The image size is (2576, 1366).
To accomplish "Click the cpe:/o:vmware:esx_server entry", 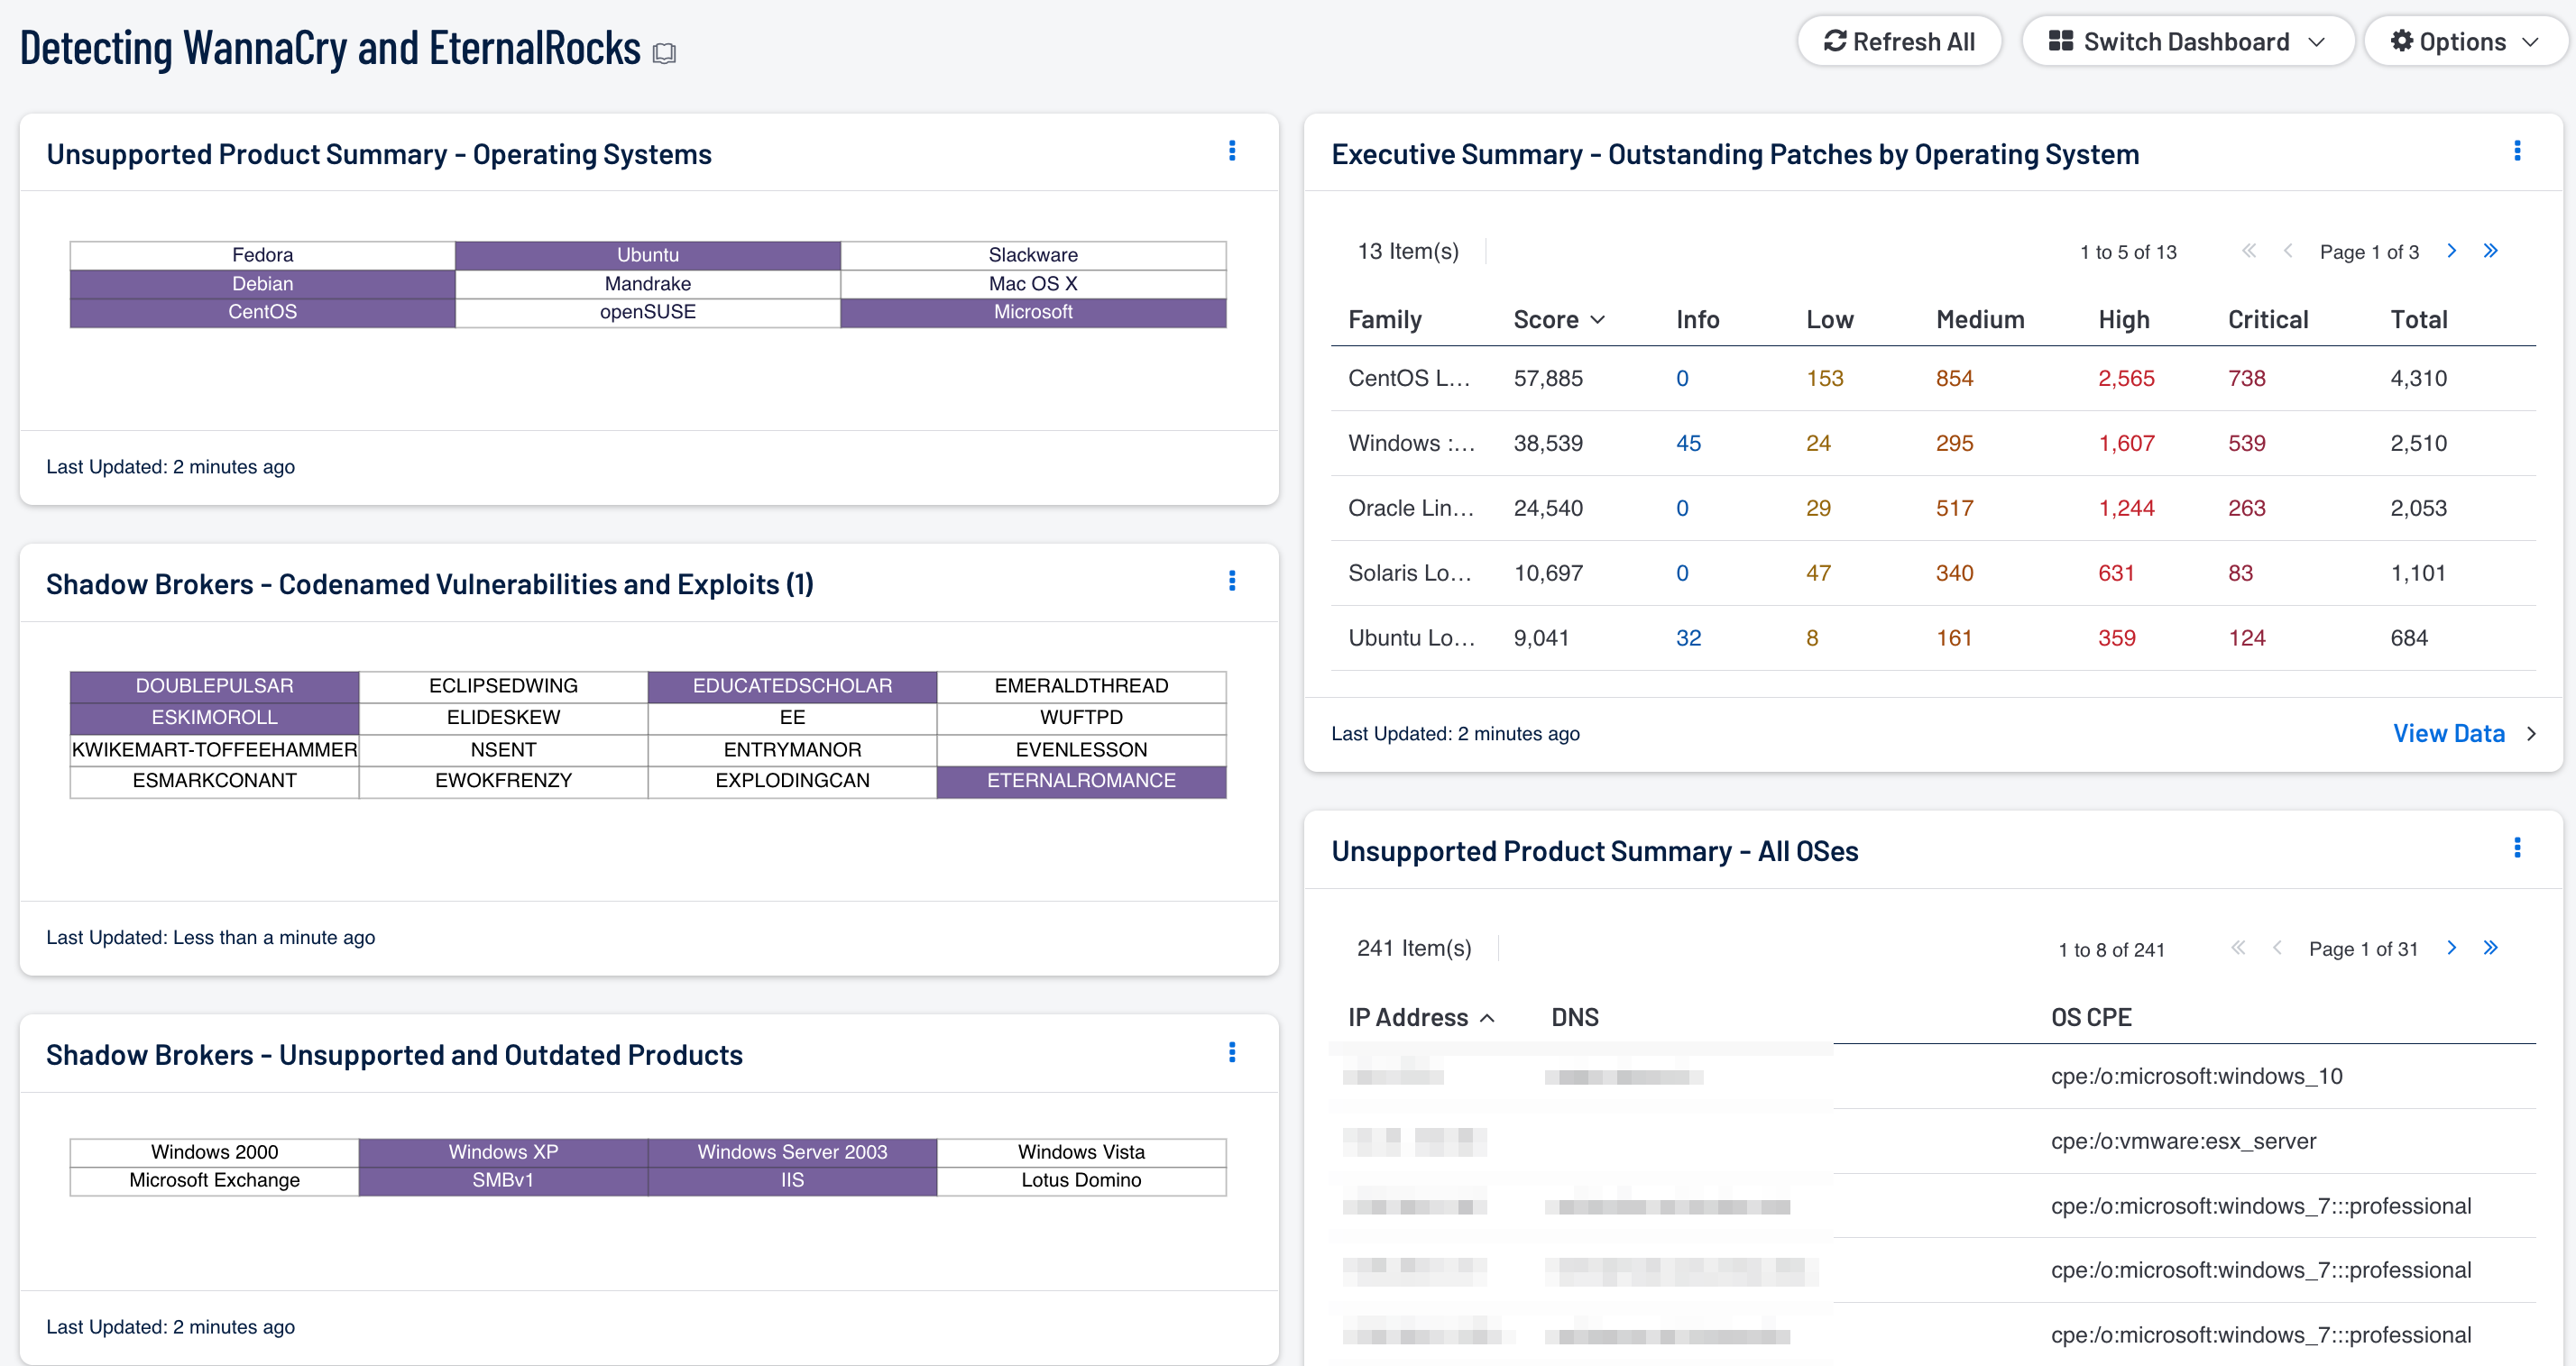I will pyautogui.click(x=2183, y=1142).
